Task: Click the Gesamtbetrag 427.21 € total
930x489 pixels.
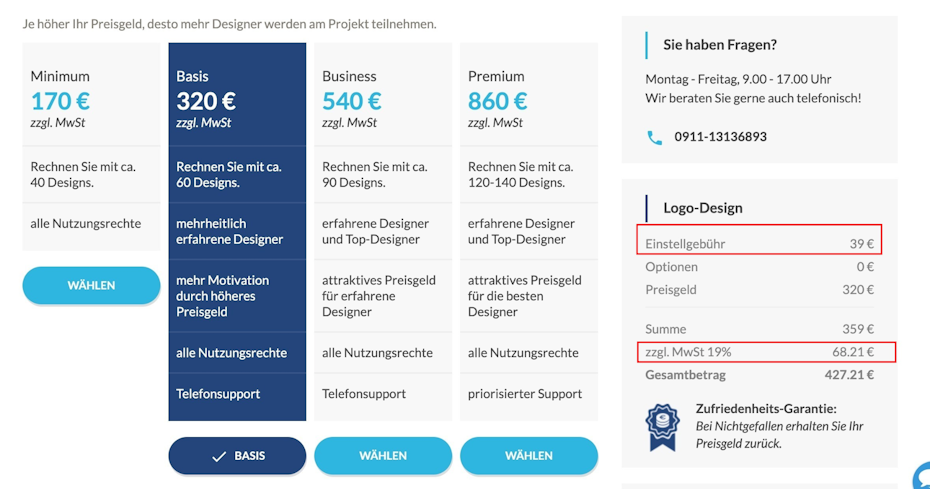Action: pyautogui.click(x=760, y=375)
